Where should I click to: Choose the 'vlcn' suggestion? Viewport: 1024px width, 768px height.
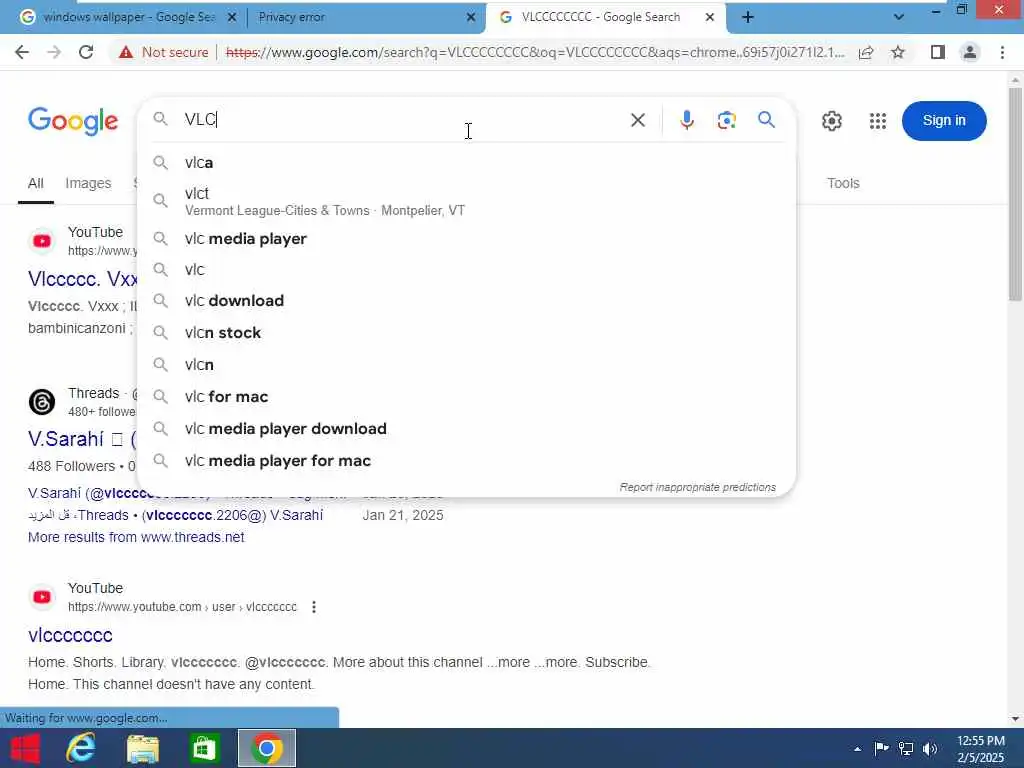pyautogui.click(x=466, y=365)
